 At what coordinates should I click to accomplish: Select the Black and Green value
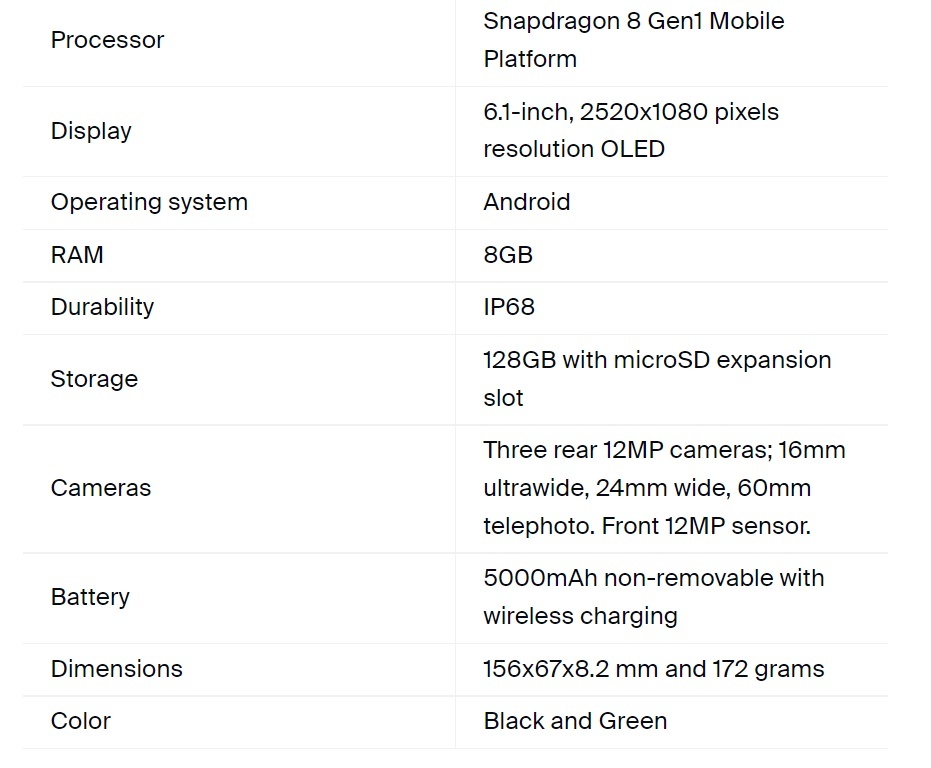575,721
